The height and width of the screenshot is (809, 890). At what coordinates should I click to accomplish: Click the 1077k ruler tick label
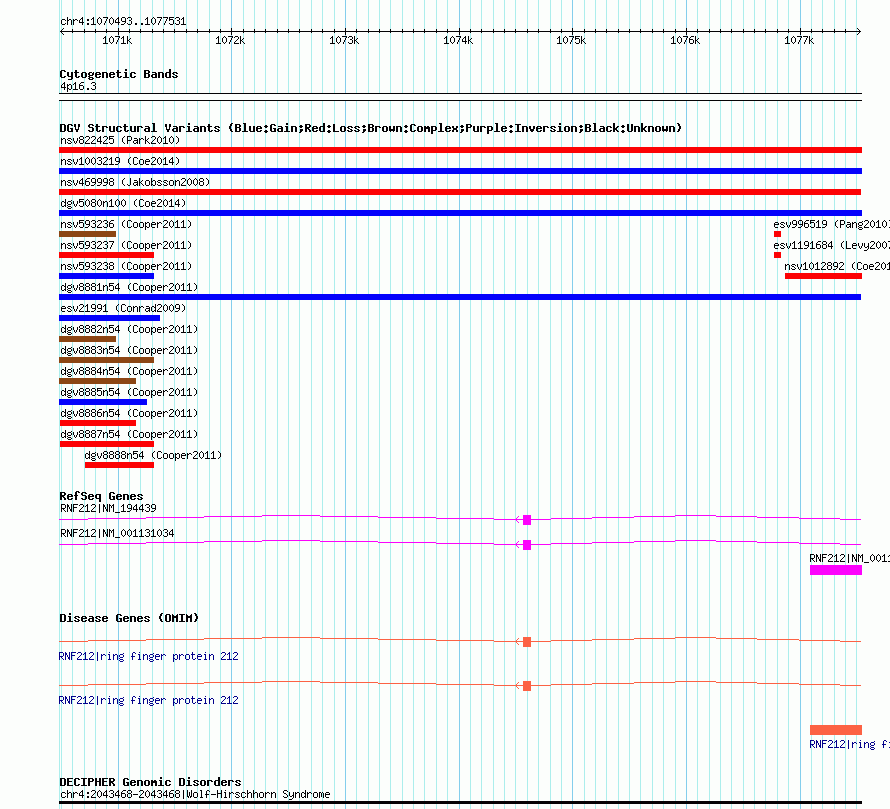click(x=799, y=40)
